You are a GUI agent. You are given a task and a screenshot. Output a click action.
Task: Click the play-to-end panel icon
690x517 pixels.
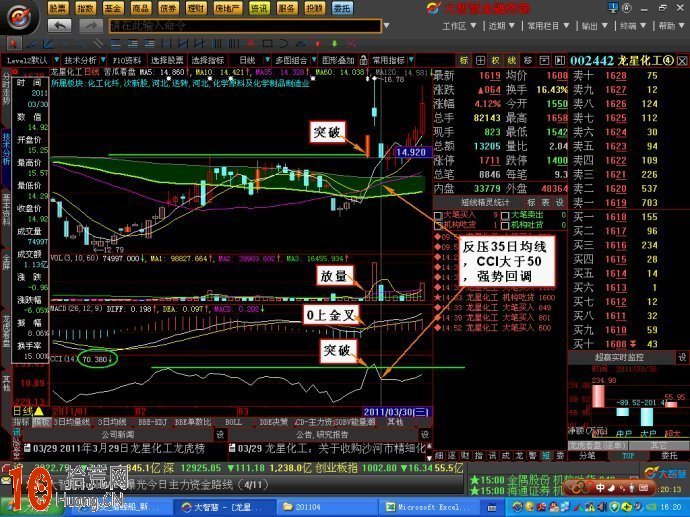point(559,60)
